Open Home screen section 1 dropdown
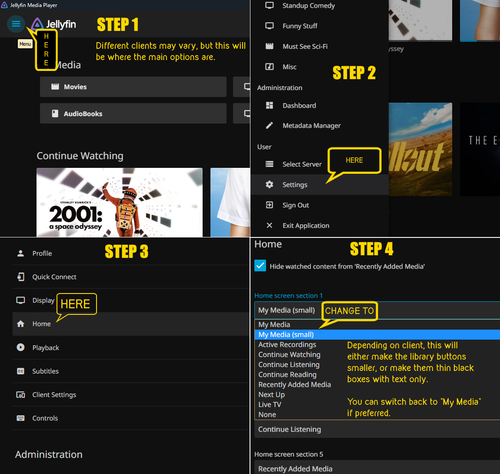Screen dimensions: 500x474 (377, 310)
